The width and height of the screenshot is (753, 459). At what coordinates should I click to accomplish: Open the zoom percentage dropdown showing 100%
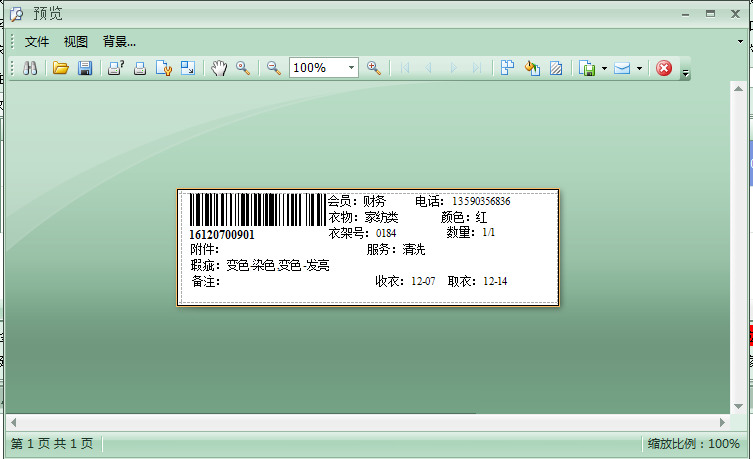coord(352,68)
